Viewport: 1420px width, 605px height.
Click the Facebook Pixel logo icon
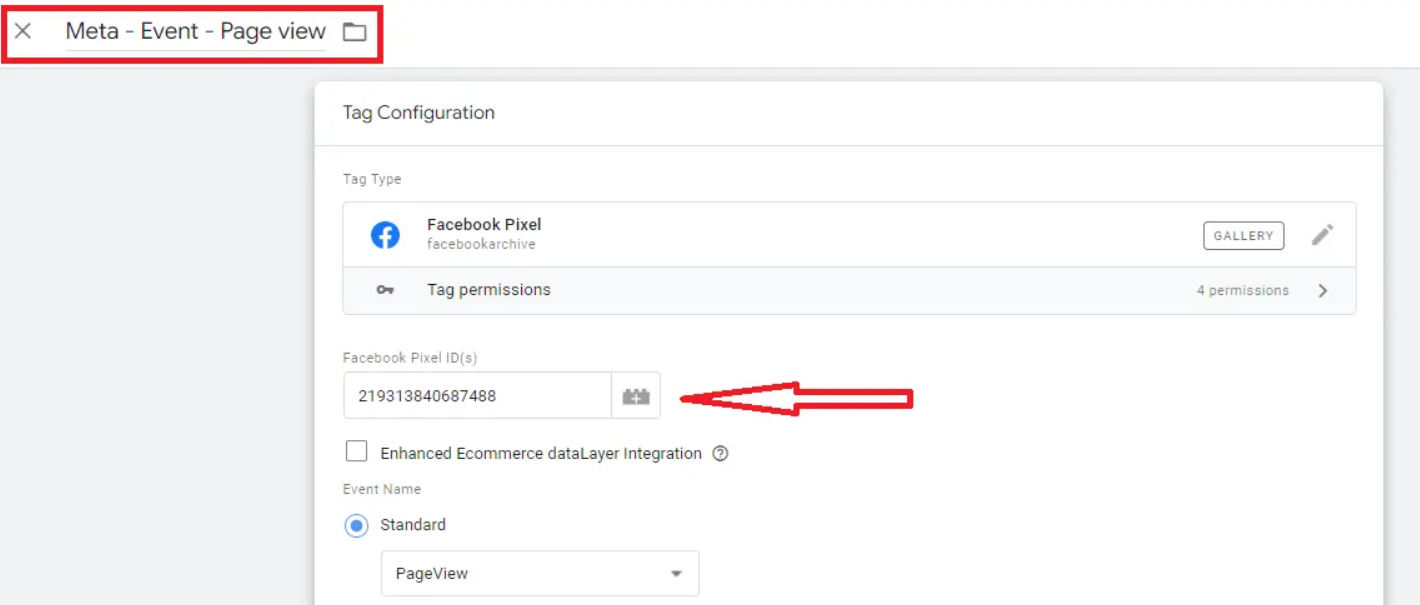click(x=385, y=234)
